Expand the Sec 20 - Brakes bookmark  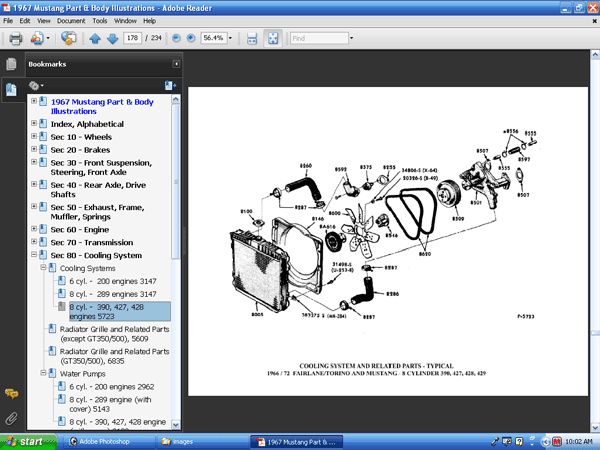point(34,149)
